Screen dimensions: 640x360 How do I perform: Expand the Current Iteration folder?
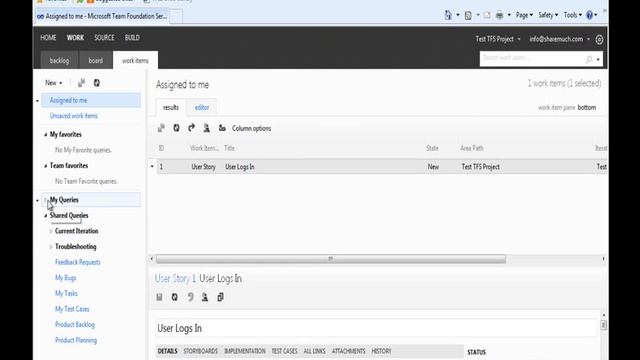click(51, 231)
